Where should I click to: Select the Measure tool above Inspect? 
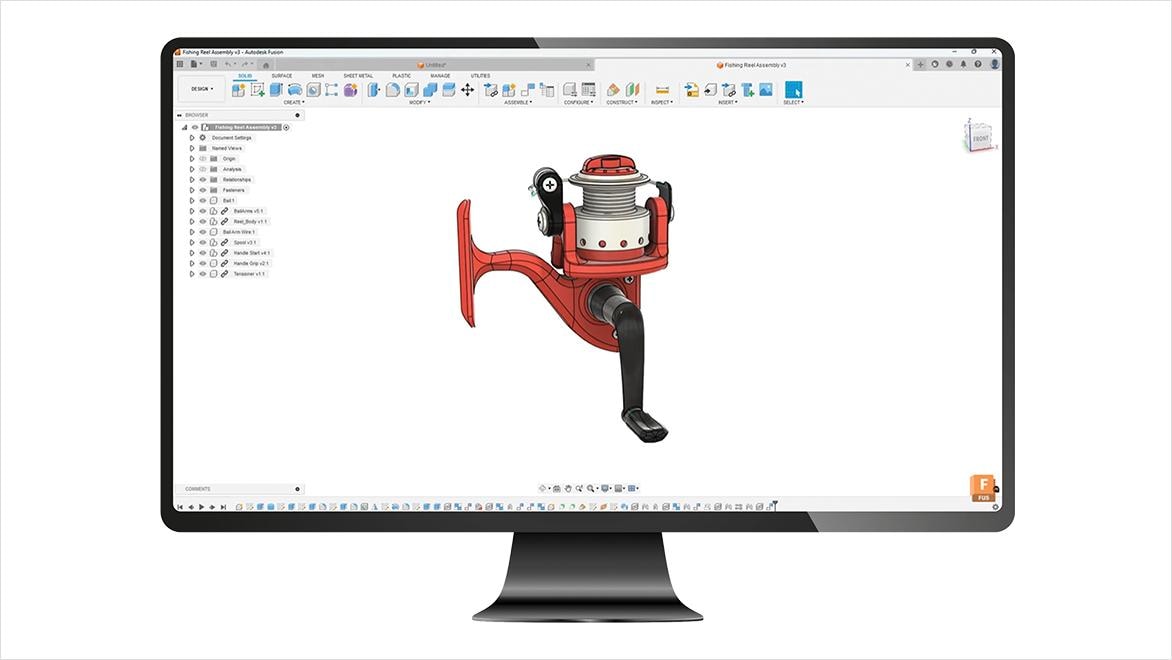tap(661, 90)
